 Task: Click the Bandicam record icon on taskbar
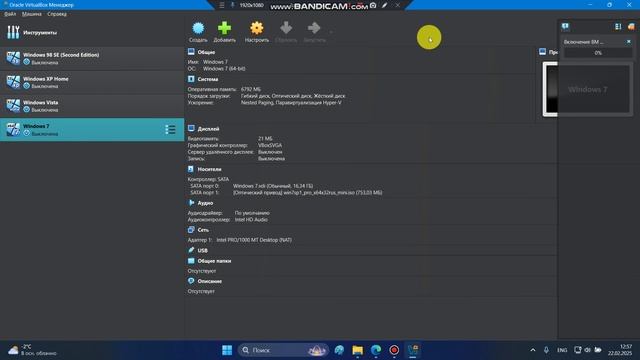pos(394,350)
